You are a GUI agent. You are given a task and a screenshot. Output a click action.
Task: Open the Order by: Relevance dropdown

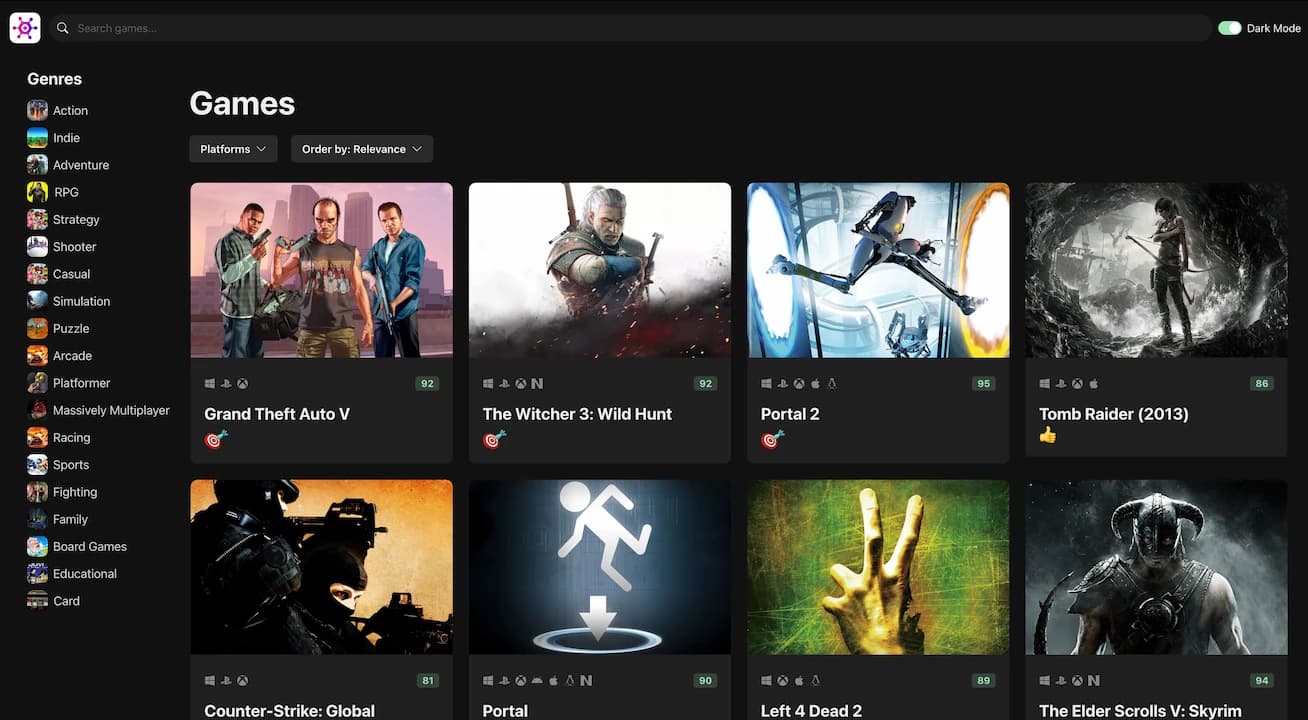362,149
